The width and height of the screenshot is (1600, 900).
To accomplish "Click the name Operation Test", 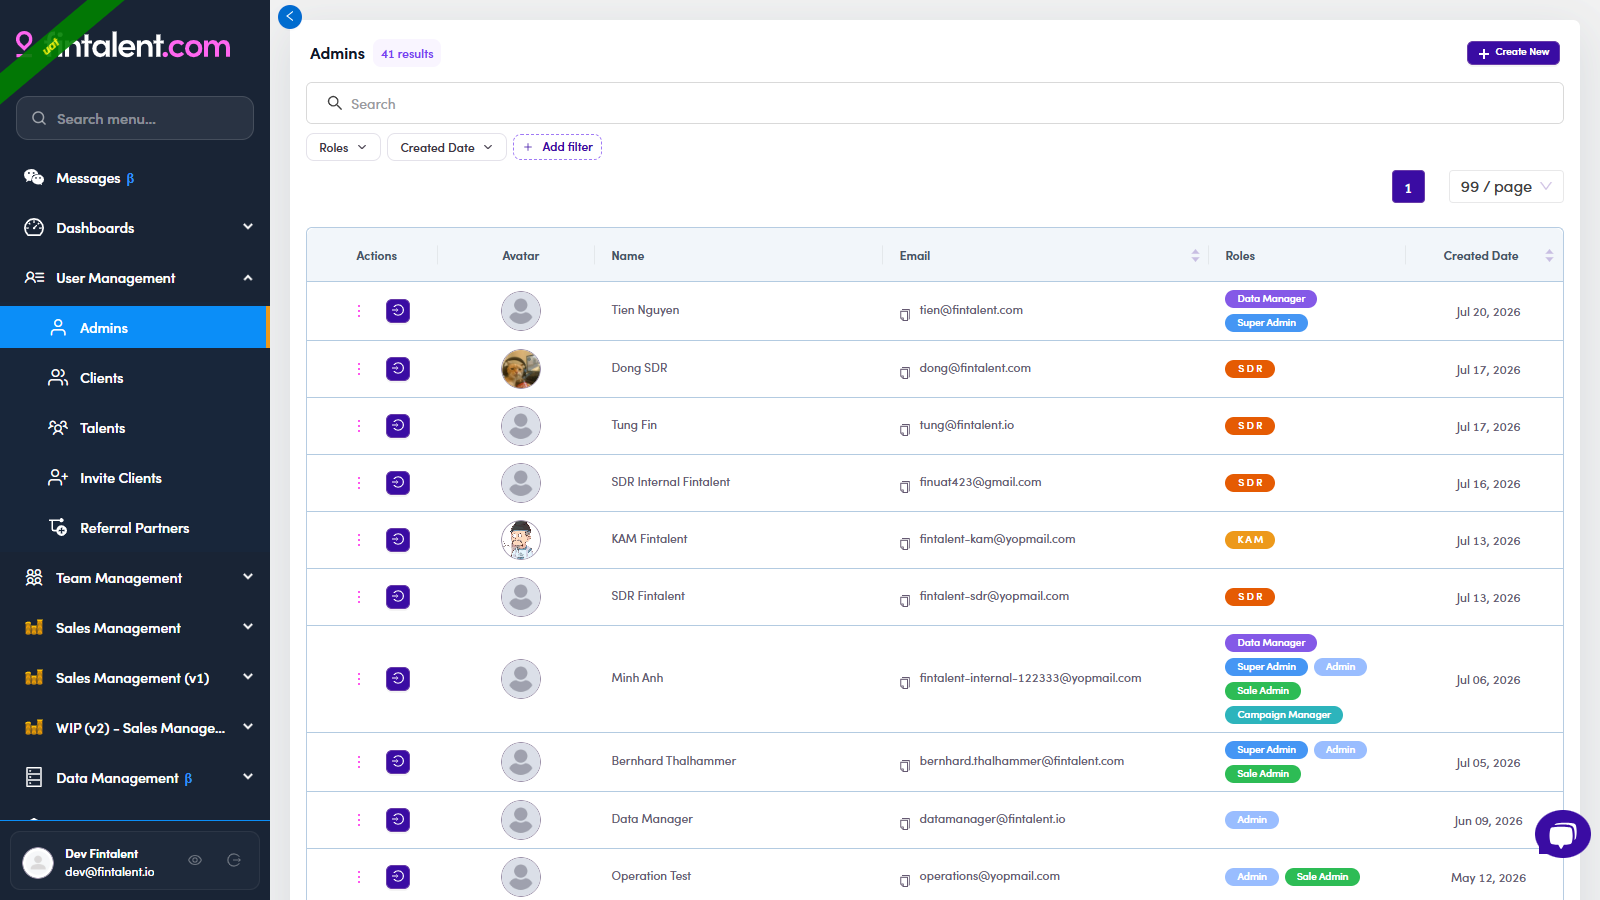I will click(651, 876).
